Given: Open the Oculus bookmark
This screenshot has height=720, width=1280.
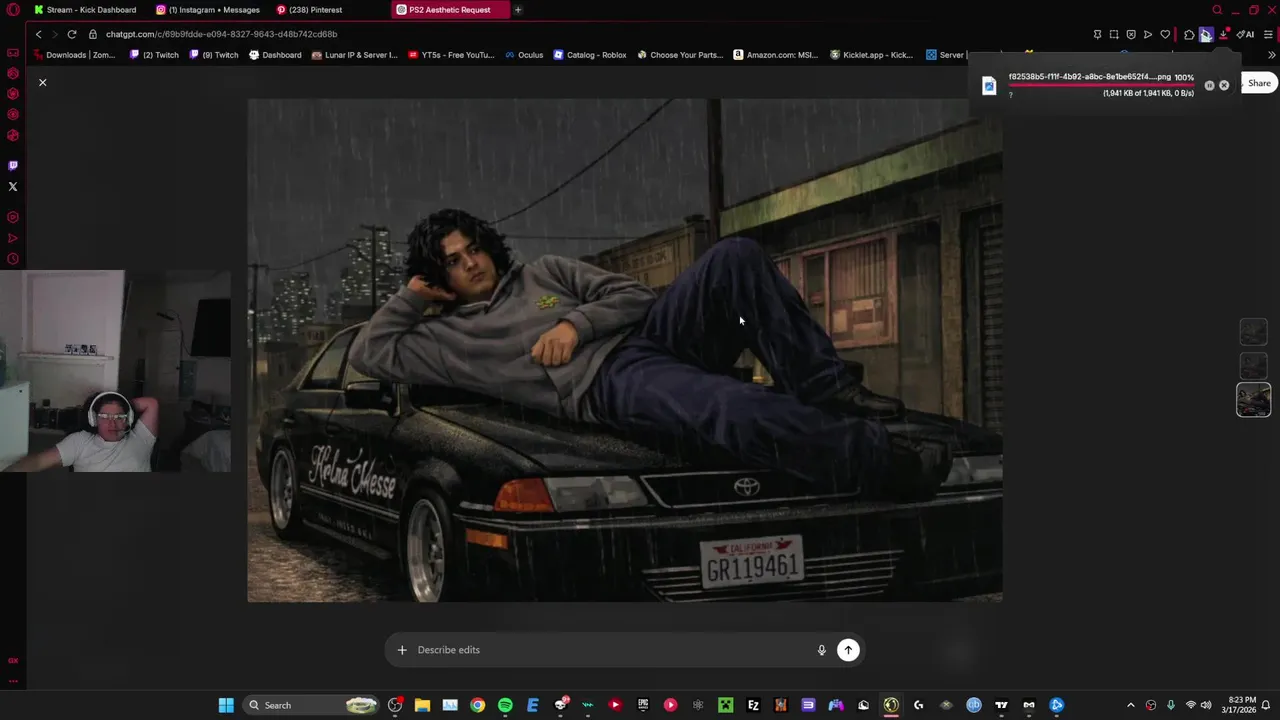Looking at the screenshot, I should click(524, 55).
